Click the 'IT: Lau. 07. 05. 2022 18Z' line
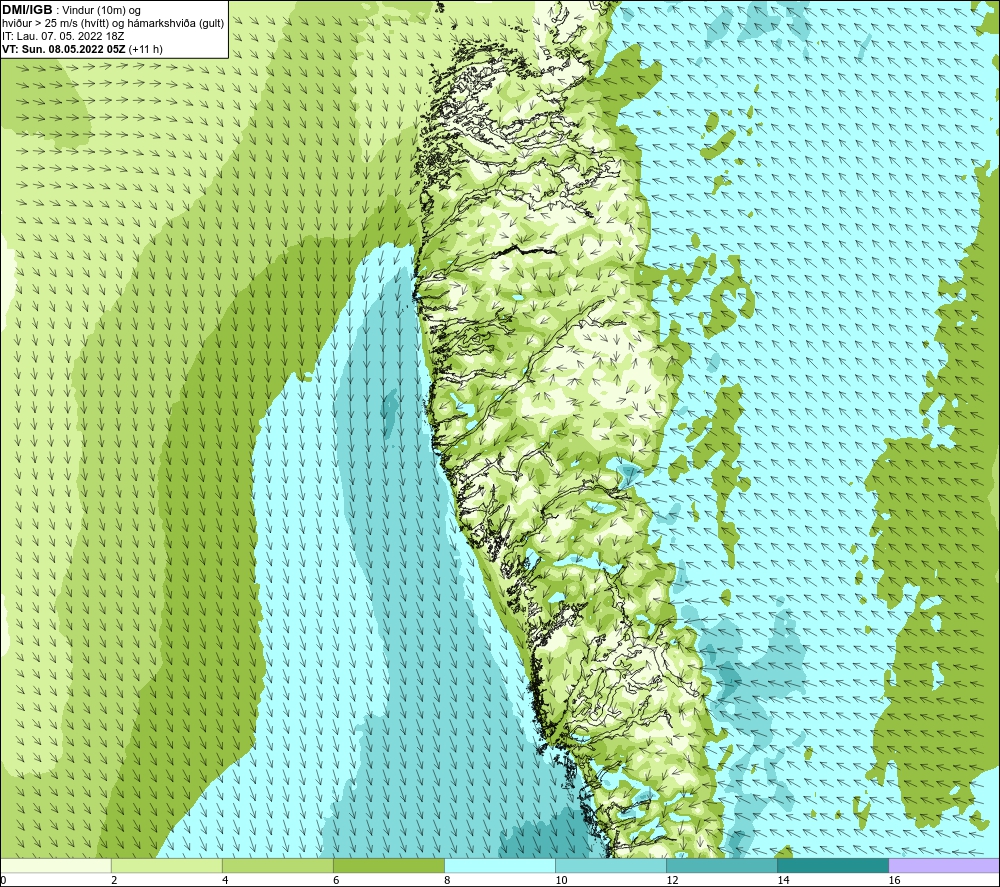Image resolution: width=1000 pixels, height=887 pixels. tap(63, 36)
